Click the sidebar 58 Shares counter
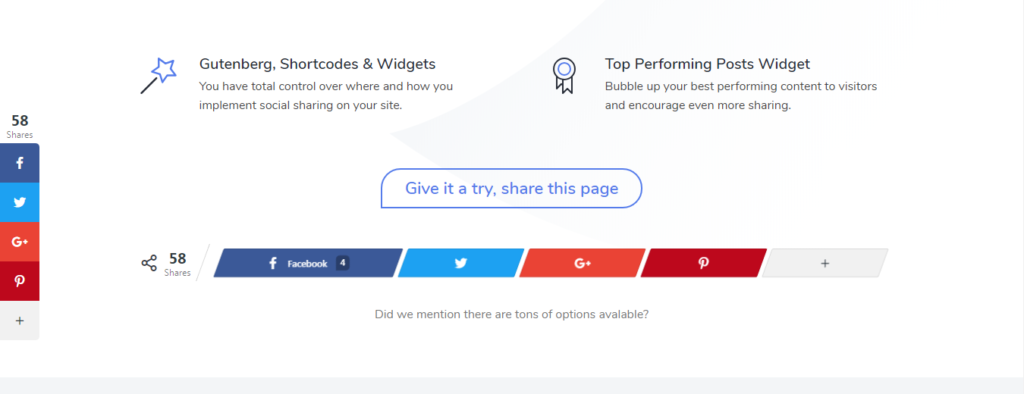The image size is (1024, 394). (20, 127)
